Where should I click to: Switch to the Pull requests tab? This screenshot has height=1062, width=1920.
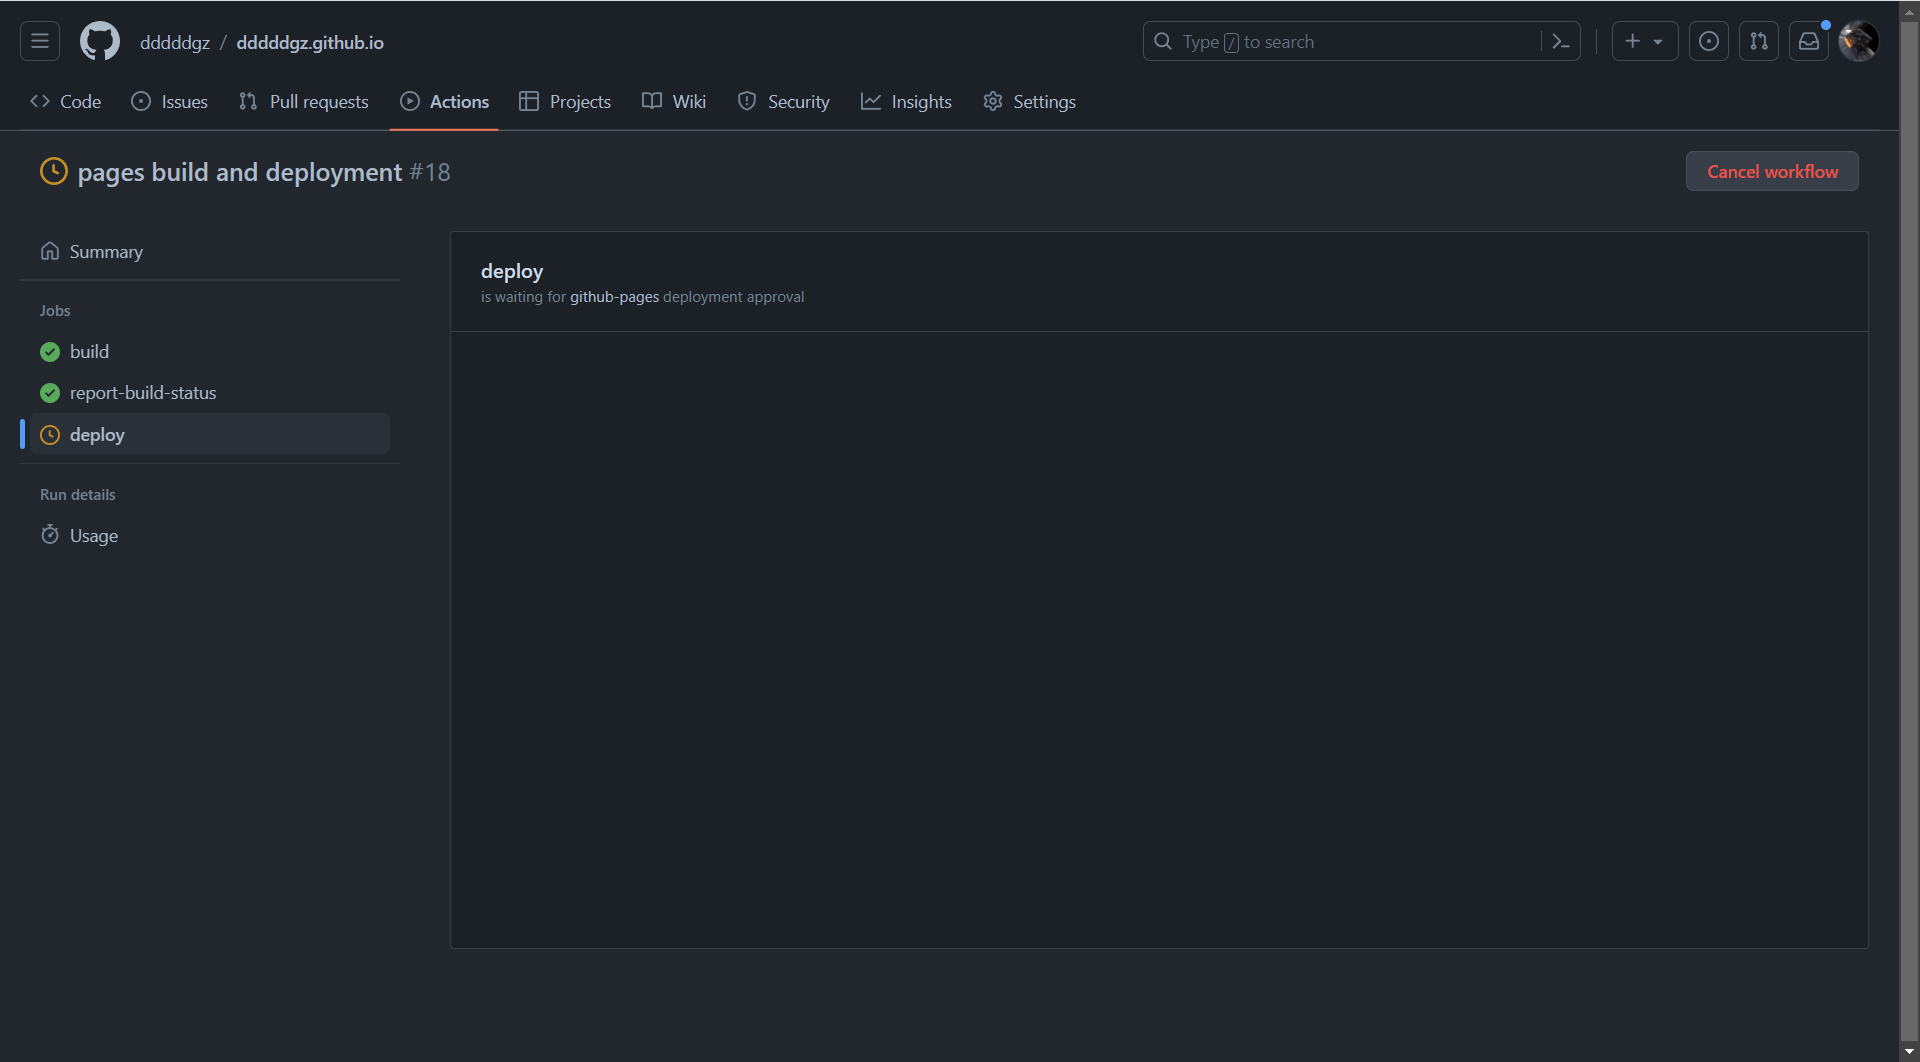(x=304, y=101)
